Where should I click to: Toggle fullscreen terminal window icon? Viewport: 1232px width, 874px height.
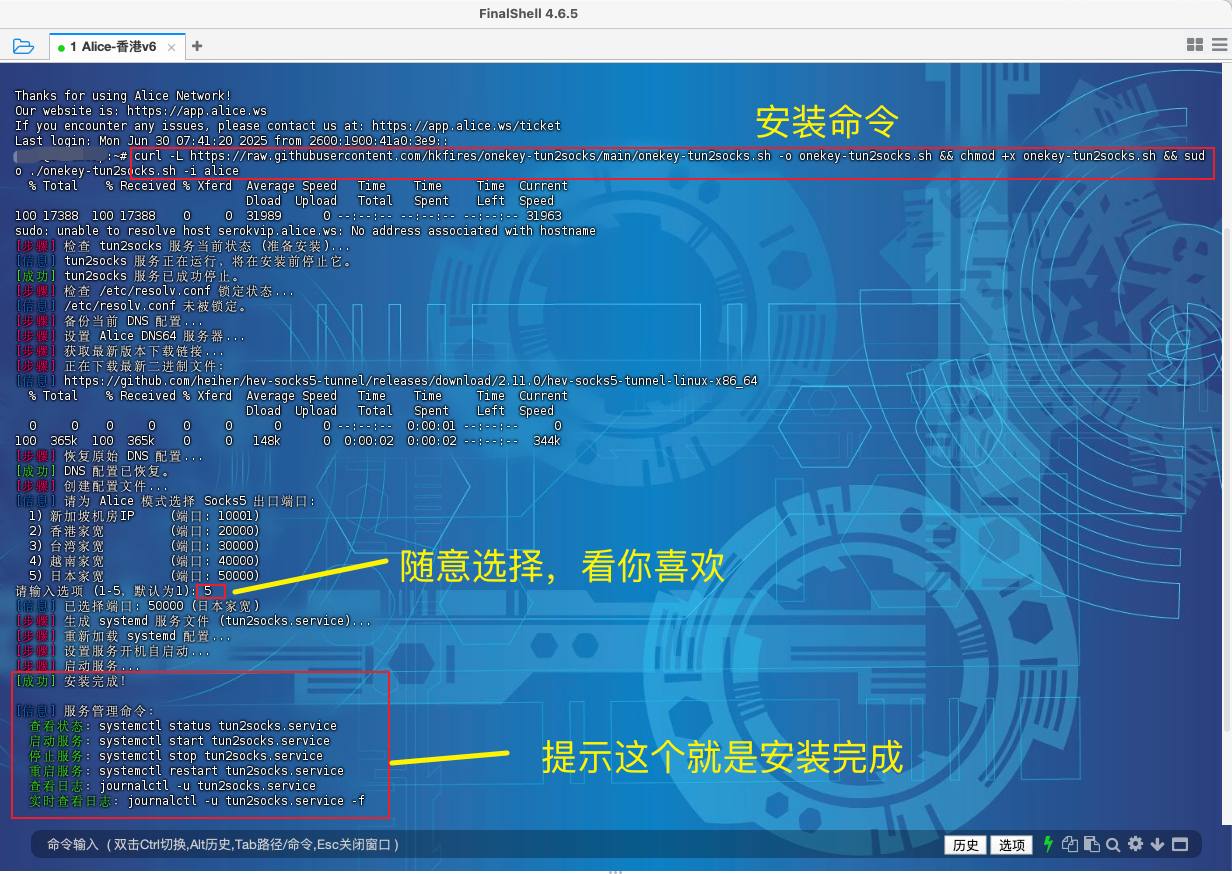pyautogui.click(x=1179, y=844)
